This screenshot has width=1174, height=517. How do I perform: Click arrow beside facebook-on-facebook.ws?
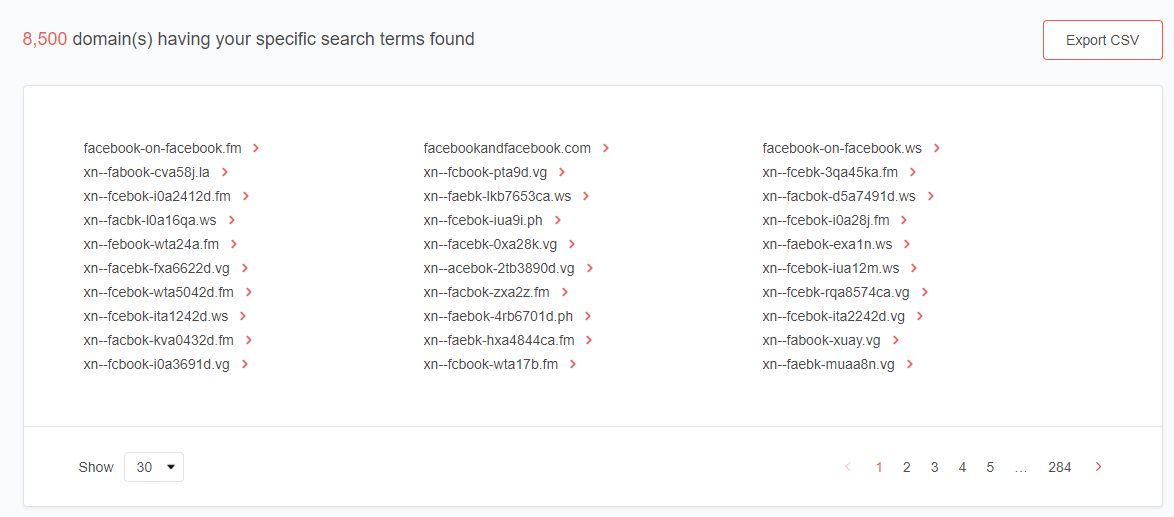coord(937,148)
